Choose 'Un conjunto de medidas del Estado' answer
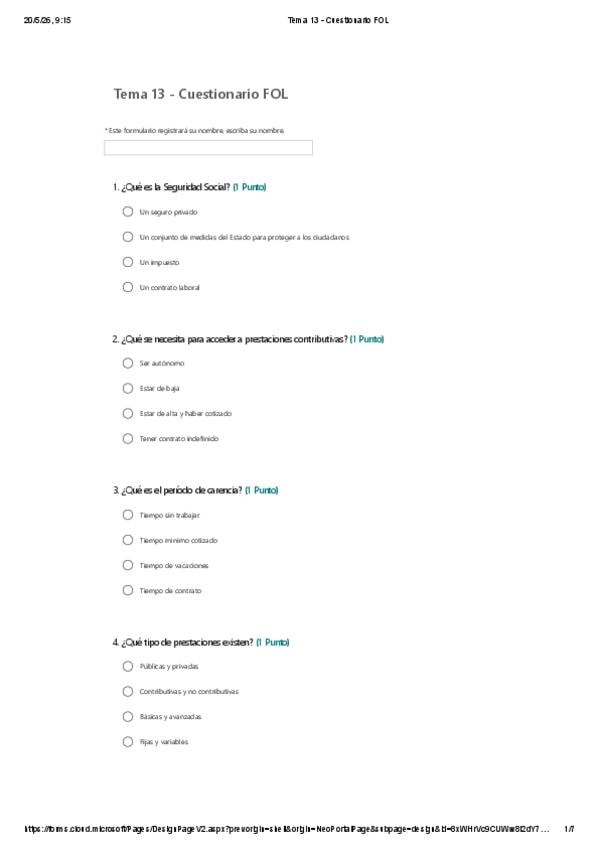This screenshot has width=599, height=848. [128, 237]
